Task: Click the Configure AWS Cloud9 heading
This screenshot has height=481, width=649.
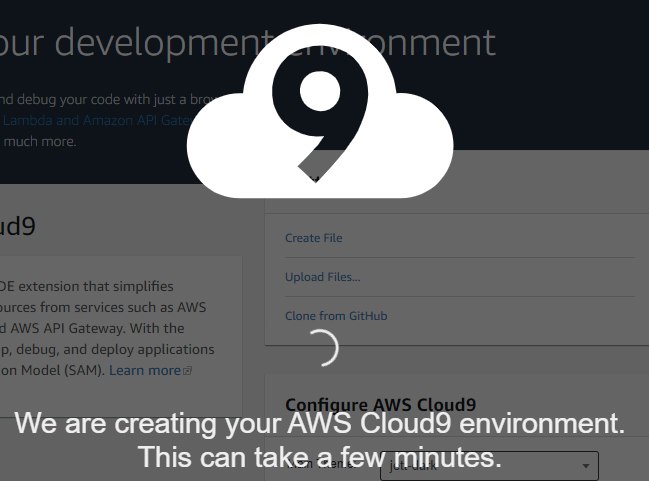Action: click(380, 404)
